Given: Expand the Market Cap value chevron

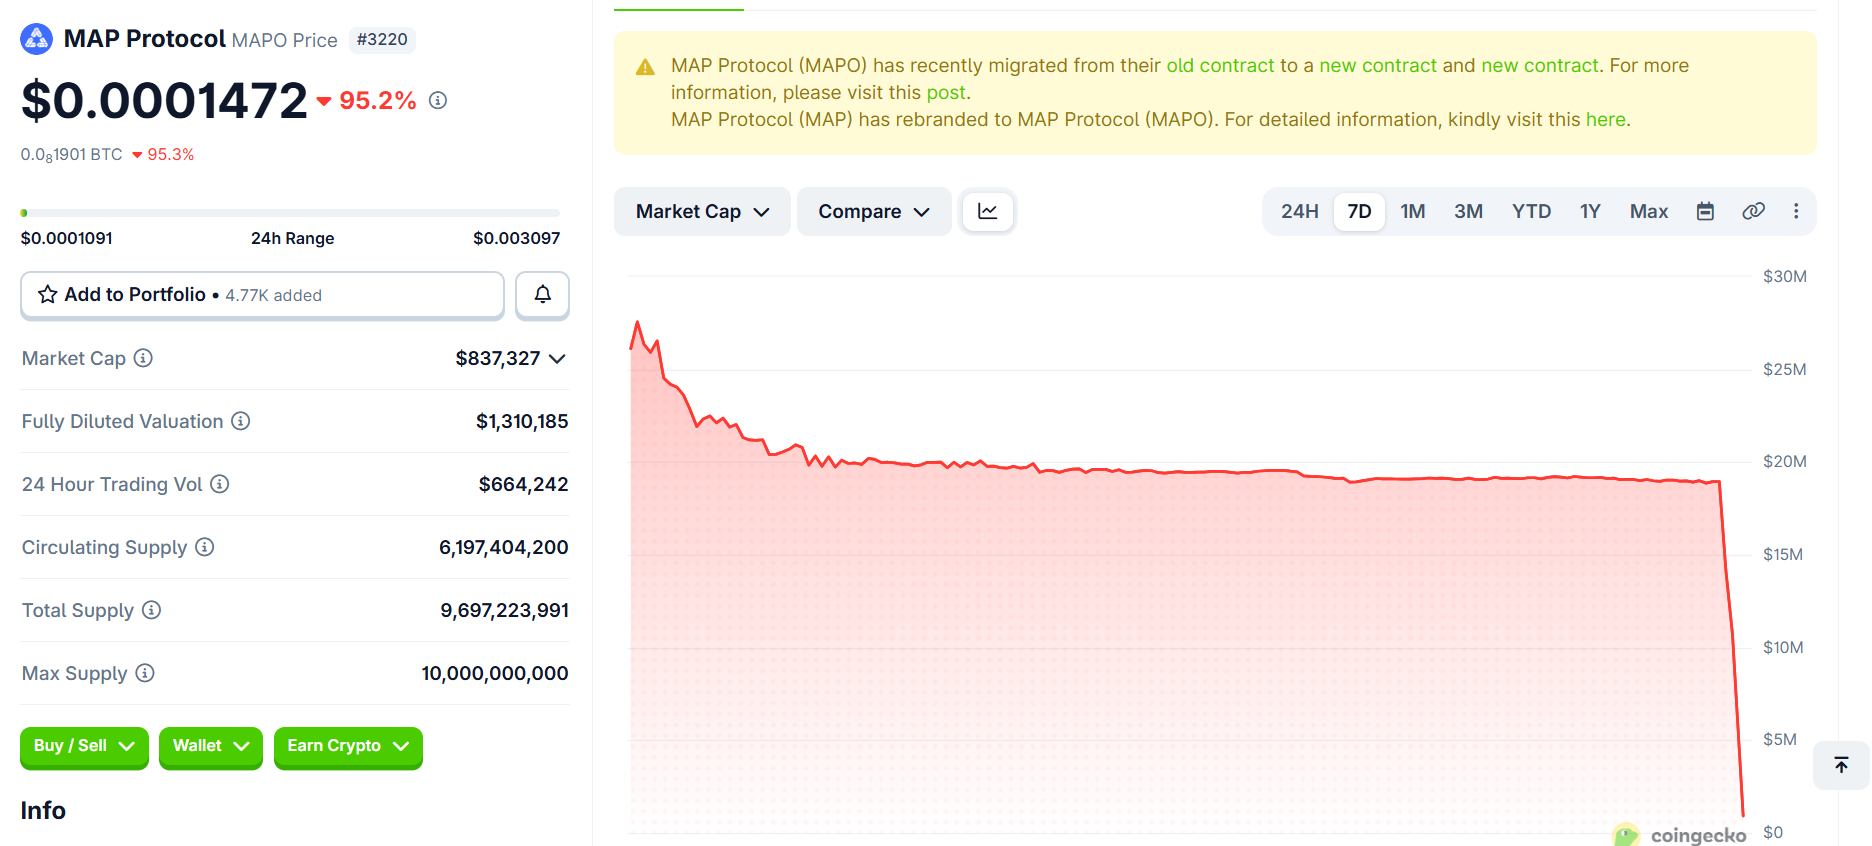Looking at the screenshot, I should (x=557, y=359).
